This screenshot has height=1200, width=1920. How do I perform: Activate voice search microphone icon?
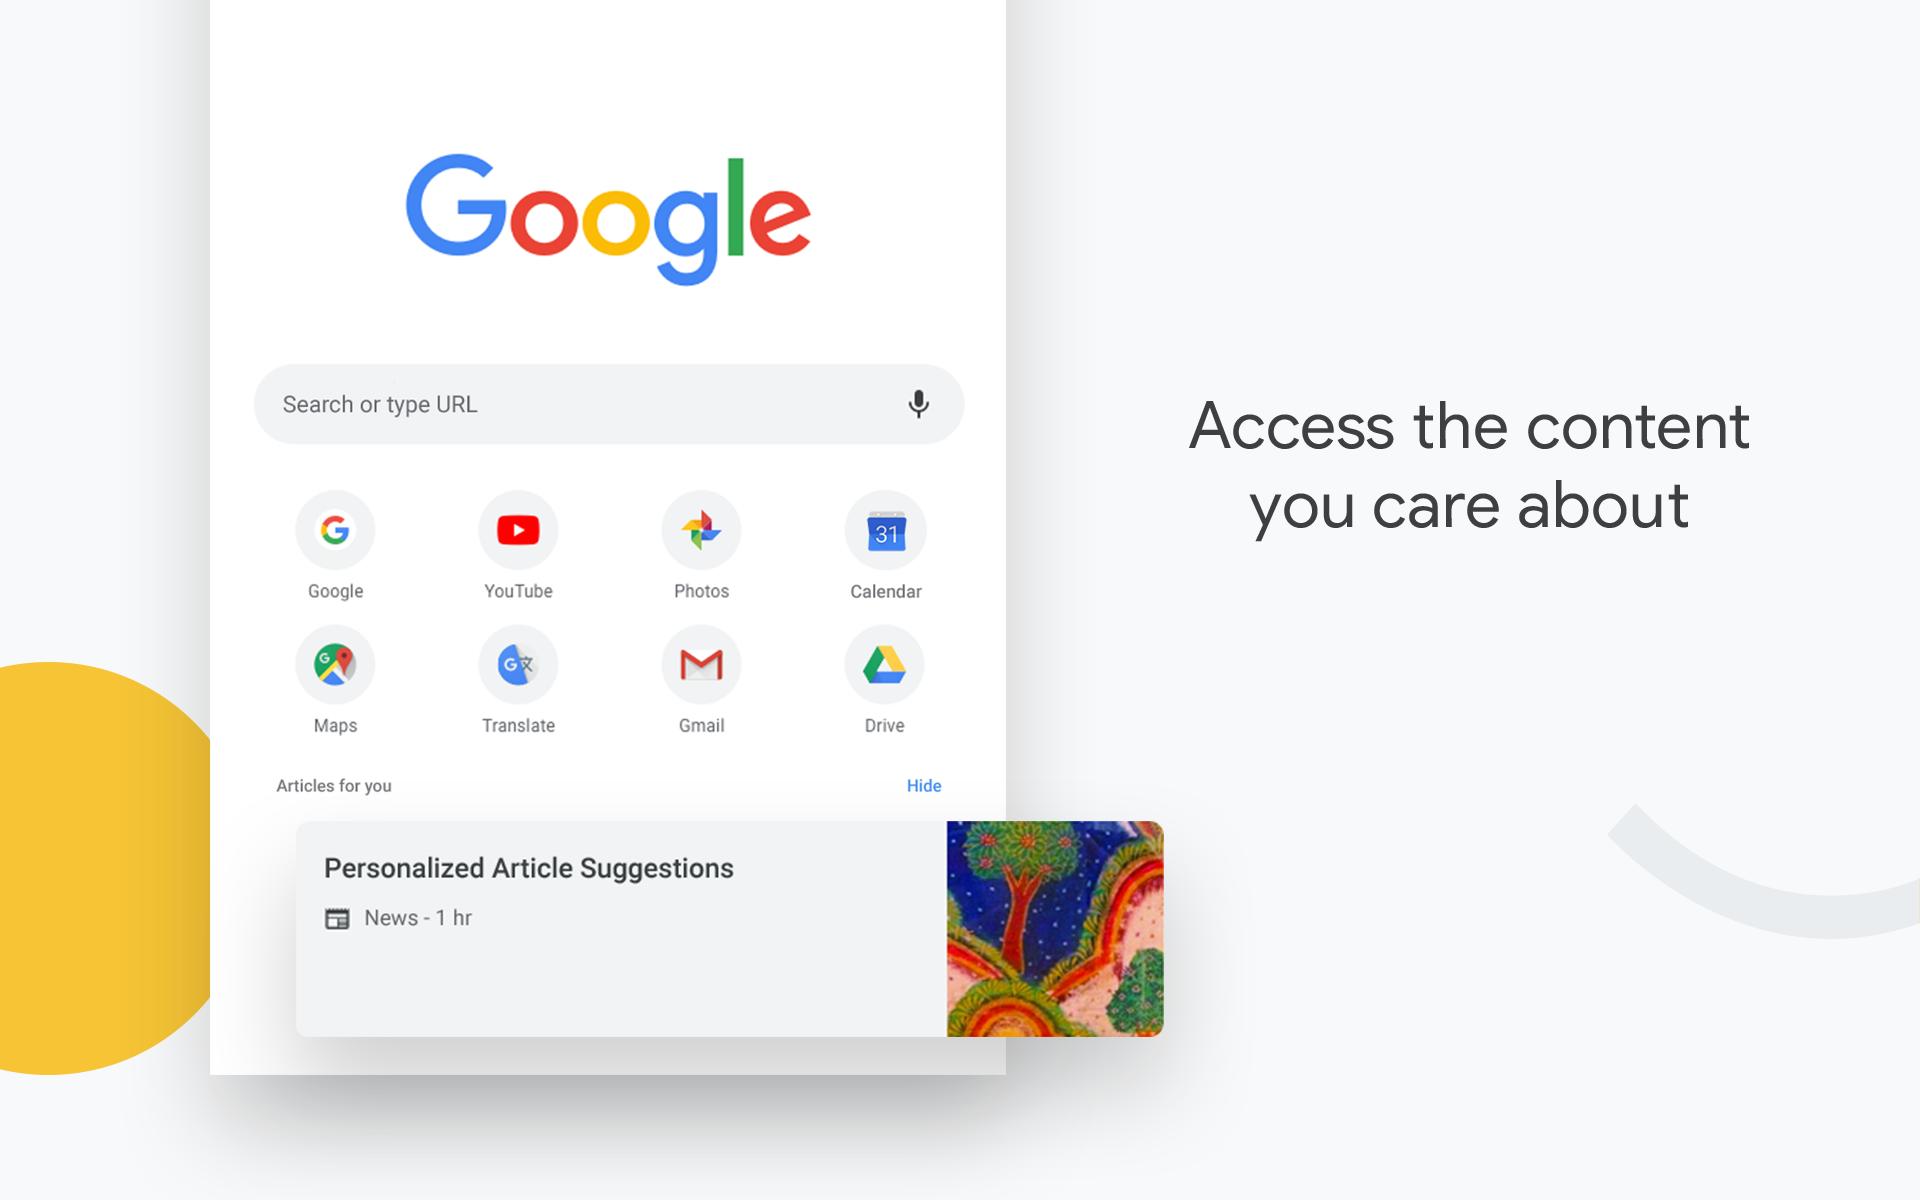(918, 404)
